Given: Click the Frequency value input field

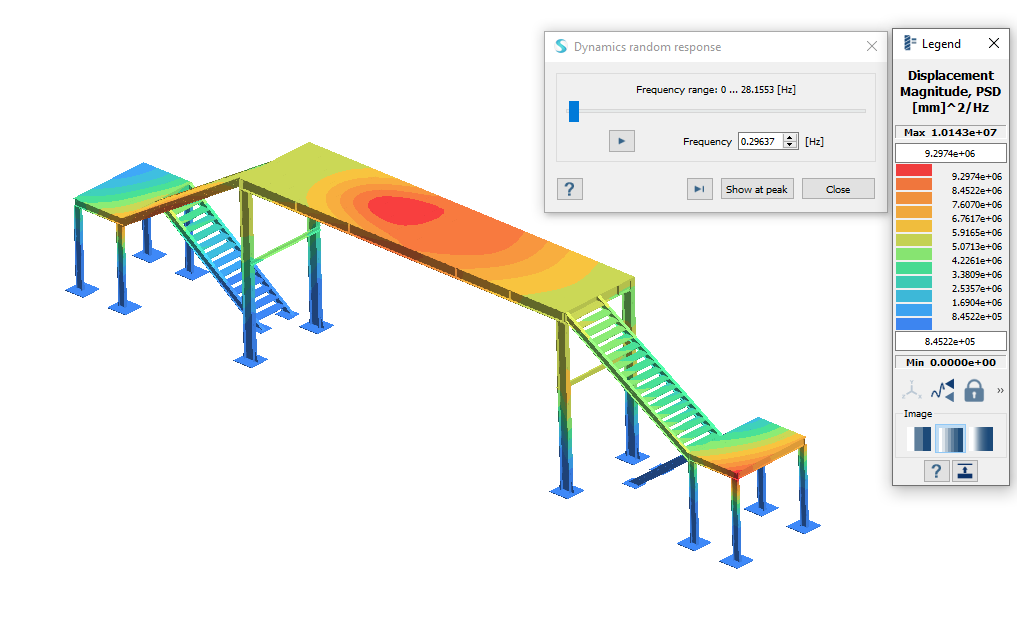Looking at the screenshot, I should click(760, 142).
